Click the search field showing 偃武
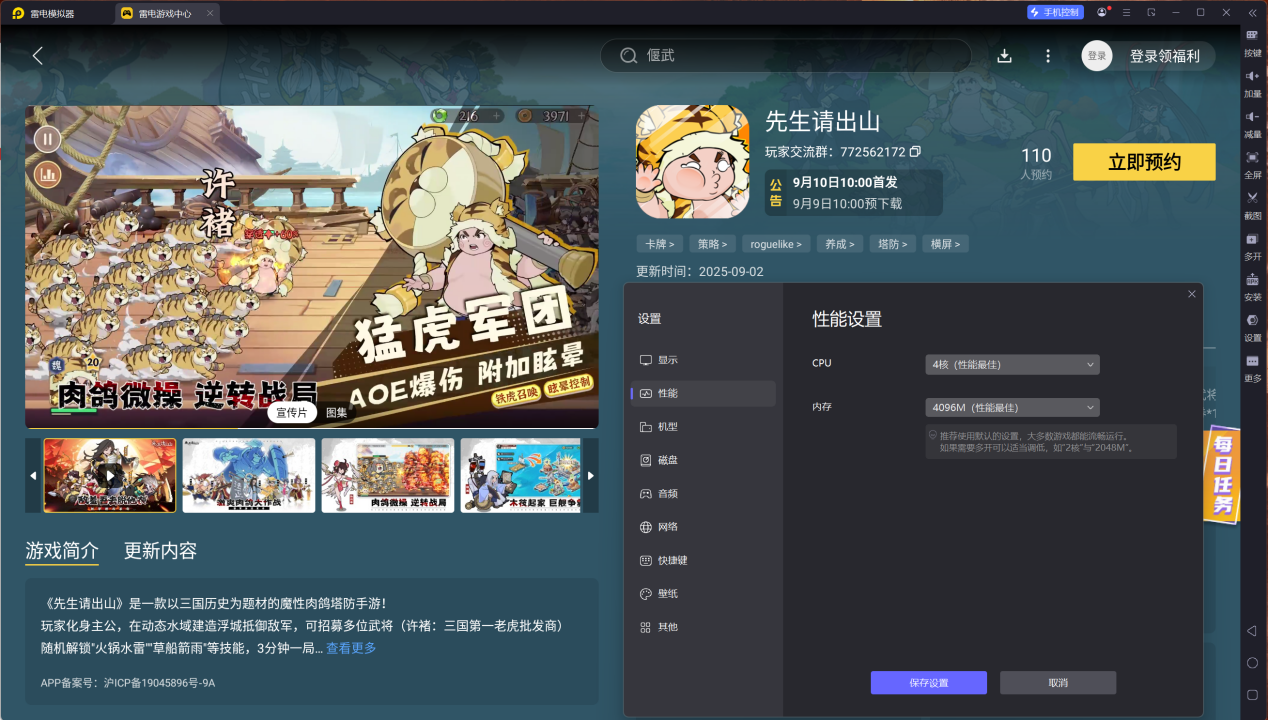Viewport: 1268px width, 720px height. tap(786, 56)
